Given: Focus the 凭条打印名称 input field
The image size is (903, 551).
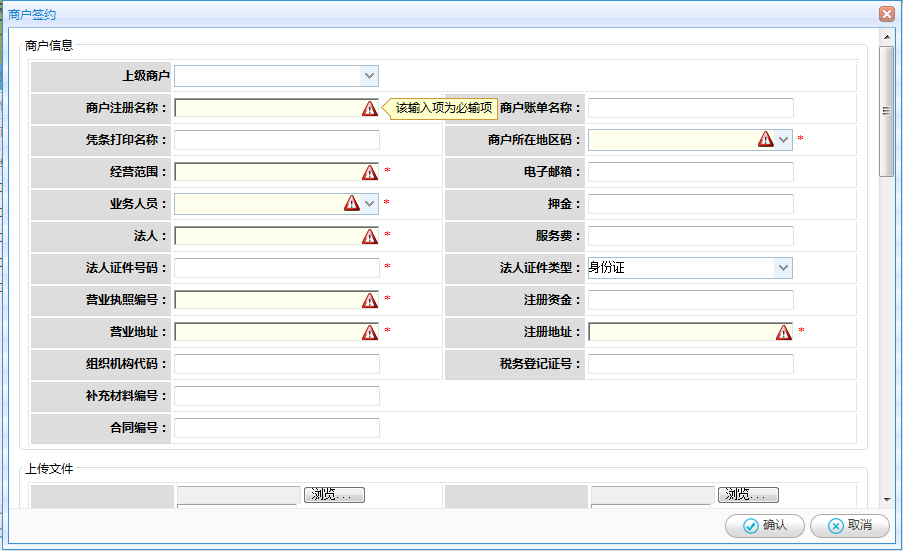Looking at the screenshot, I should 277,140.
